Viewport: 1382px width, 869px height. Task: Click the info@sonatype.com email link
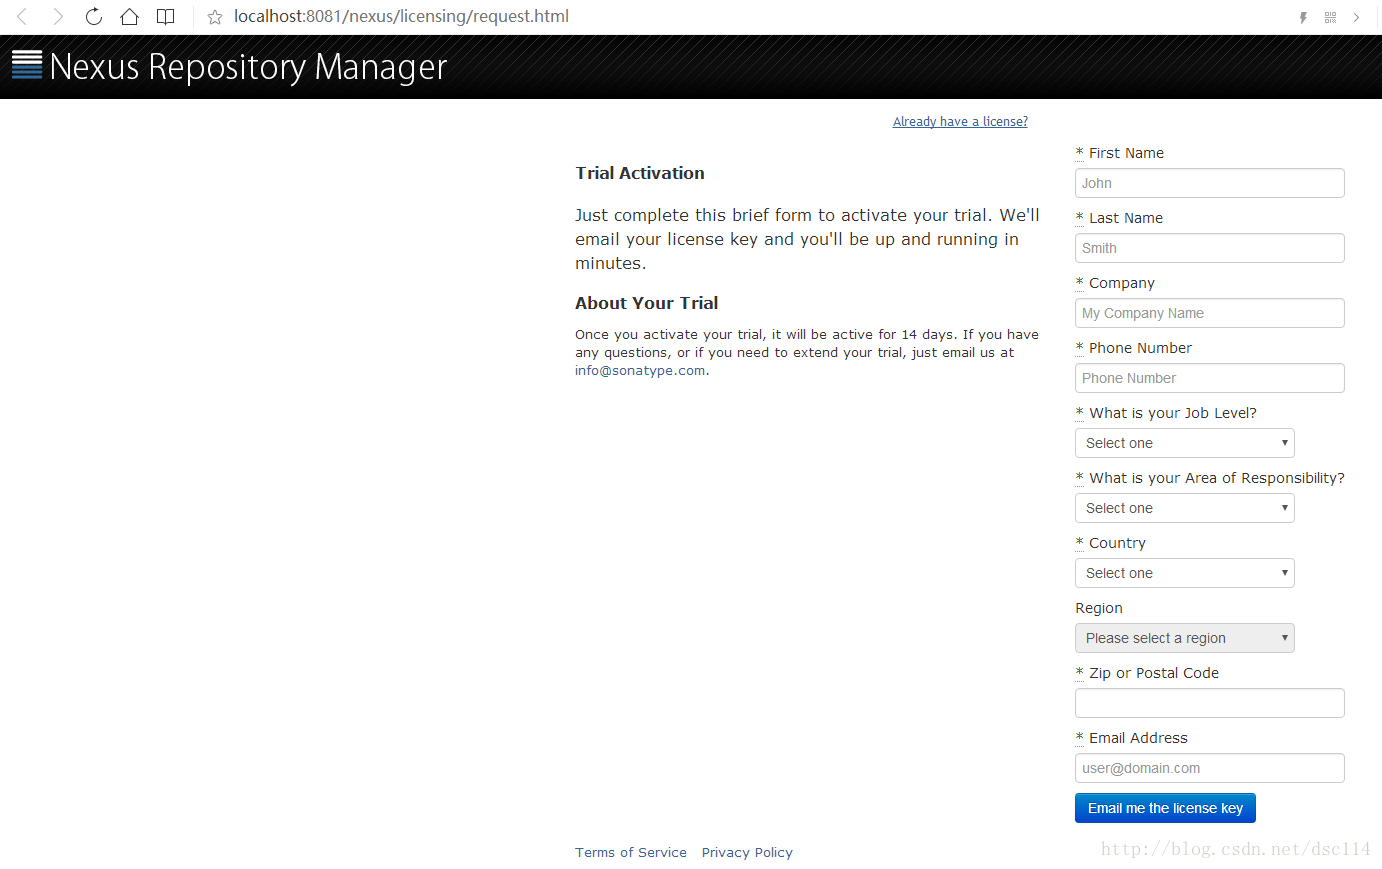click(x=640, y=370)
